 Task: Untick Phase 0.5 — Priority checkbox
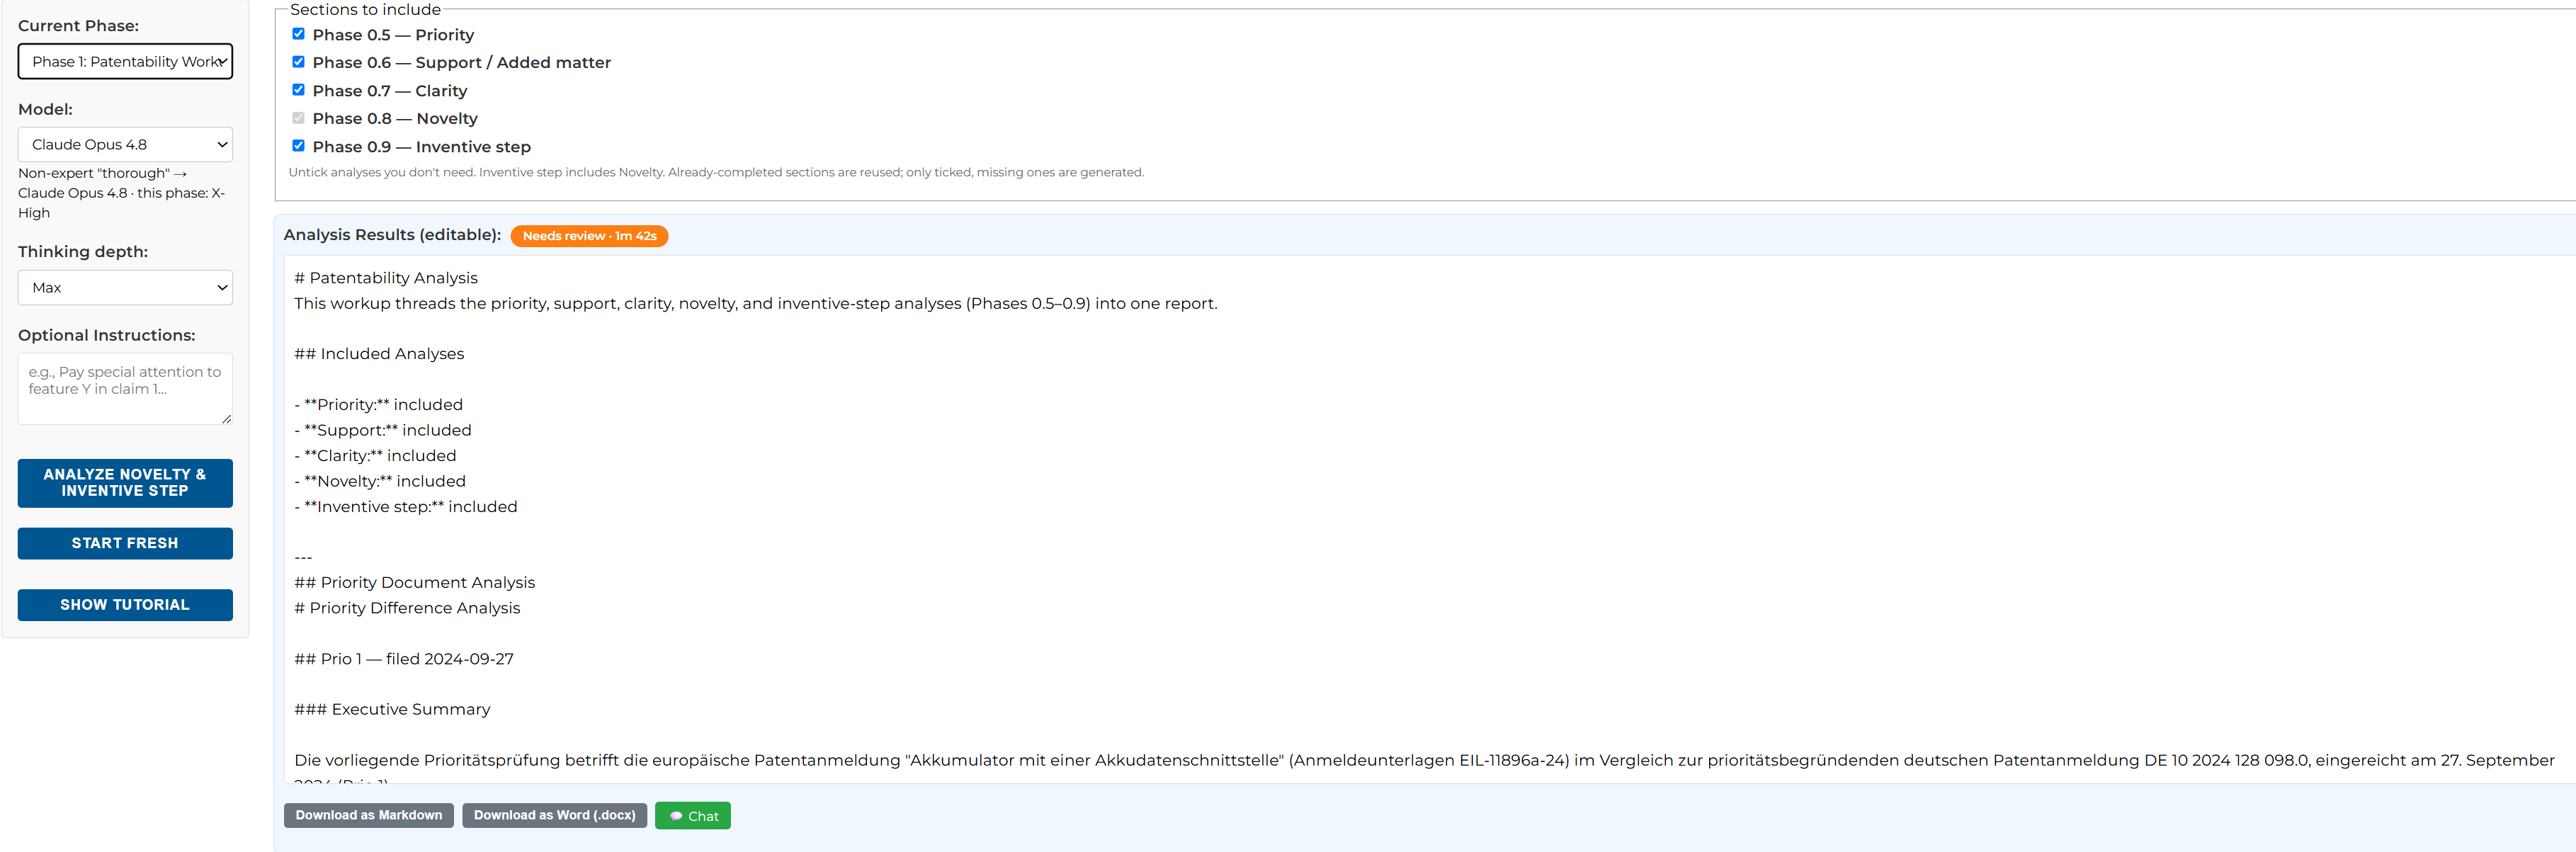(x=298, y=34)
